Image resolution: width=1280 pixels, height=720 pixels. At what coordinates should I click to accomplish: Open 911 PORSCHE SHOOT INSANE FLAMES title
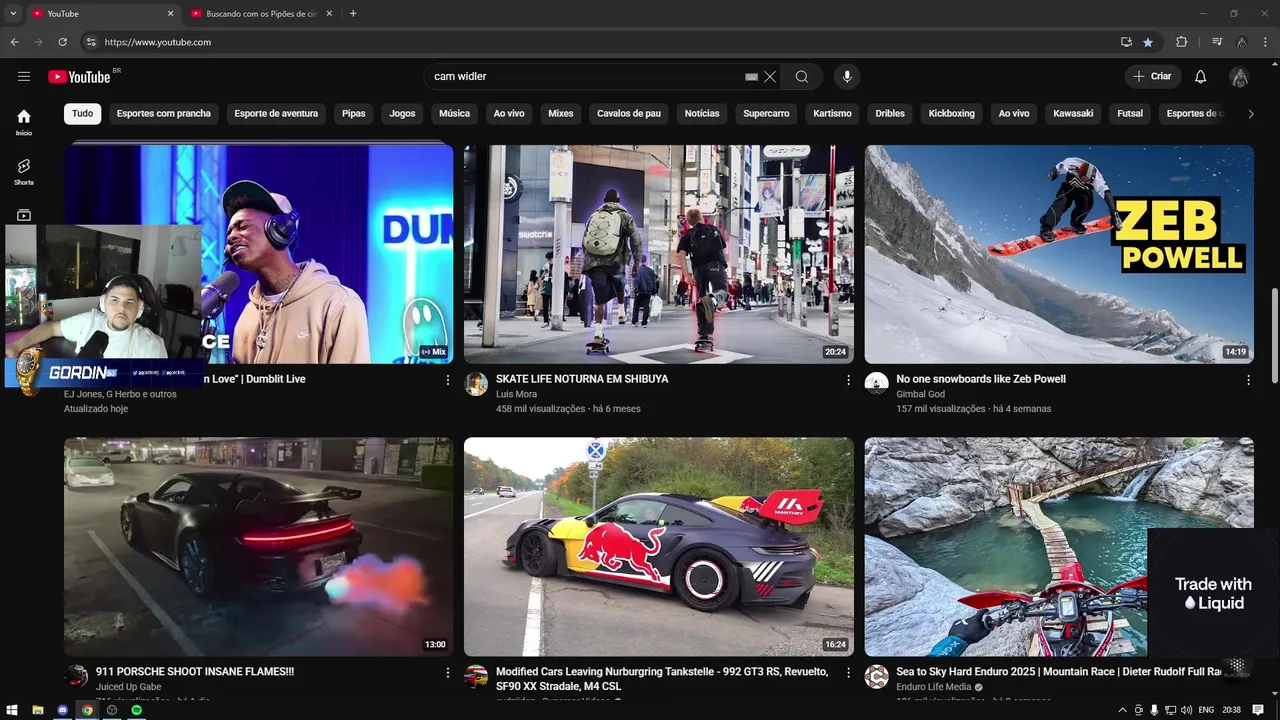pyautogui.click(x=195, y=672)
